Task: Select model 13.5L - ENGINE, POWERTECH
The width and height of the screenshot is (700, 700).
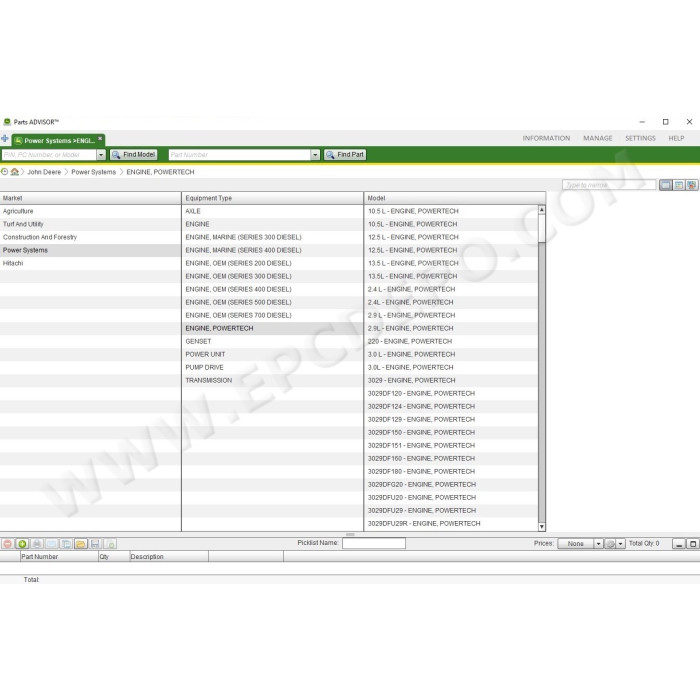Action: tap(451, 276)
